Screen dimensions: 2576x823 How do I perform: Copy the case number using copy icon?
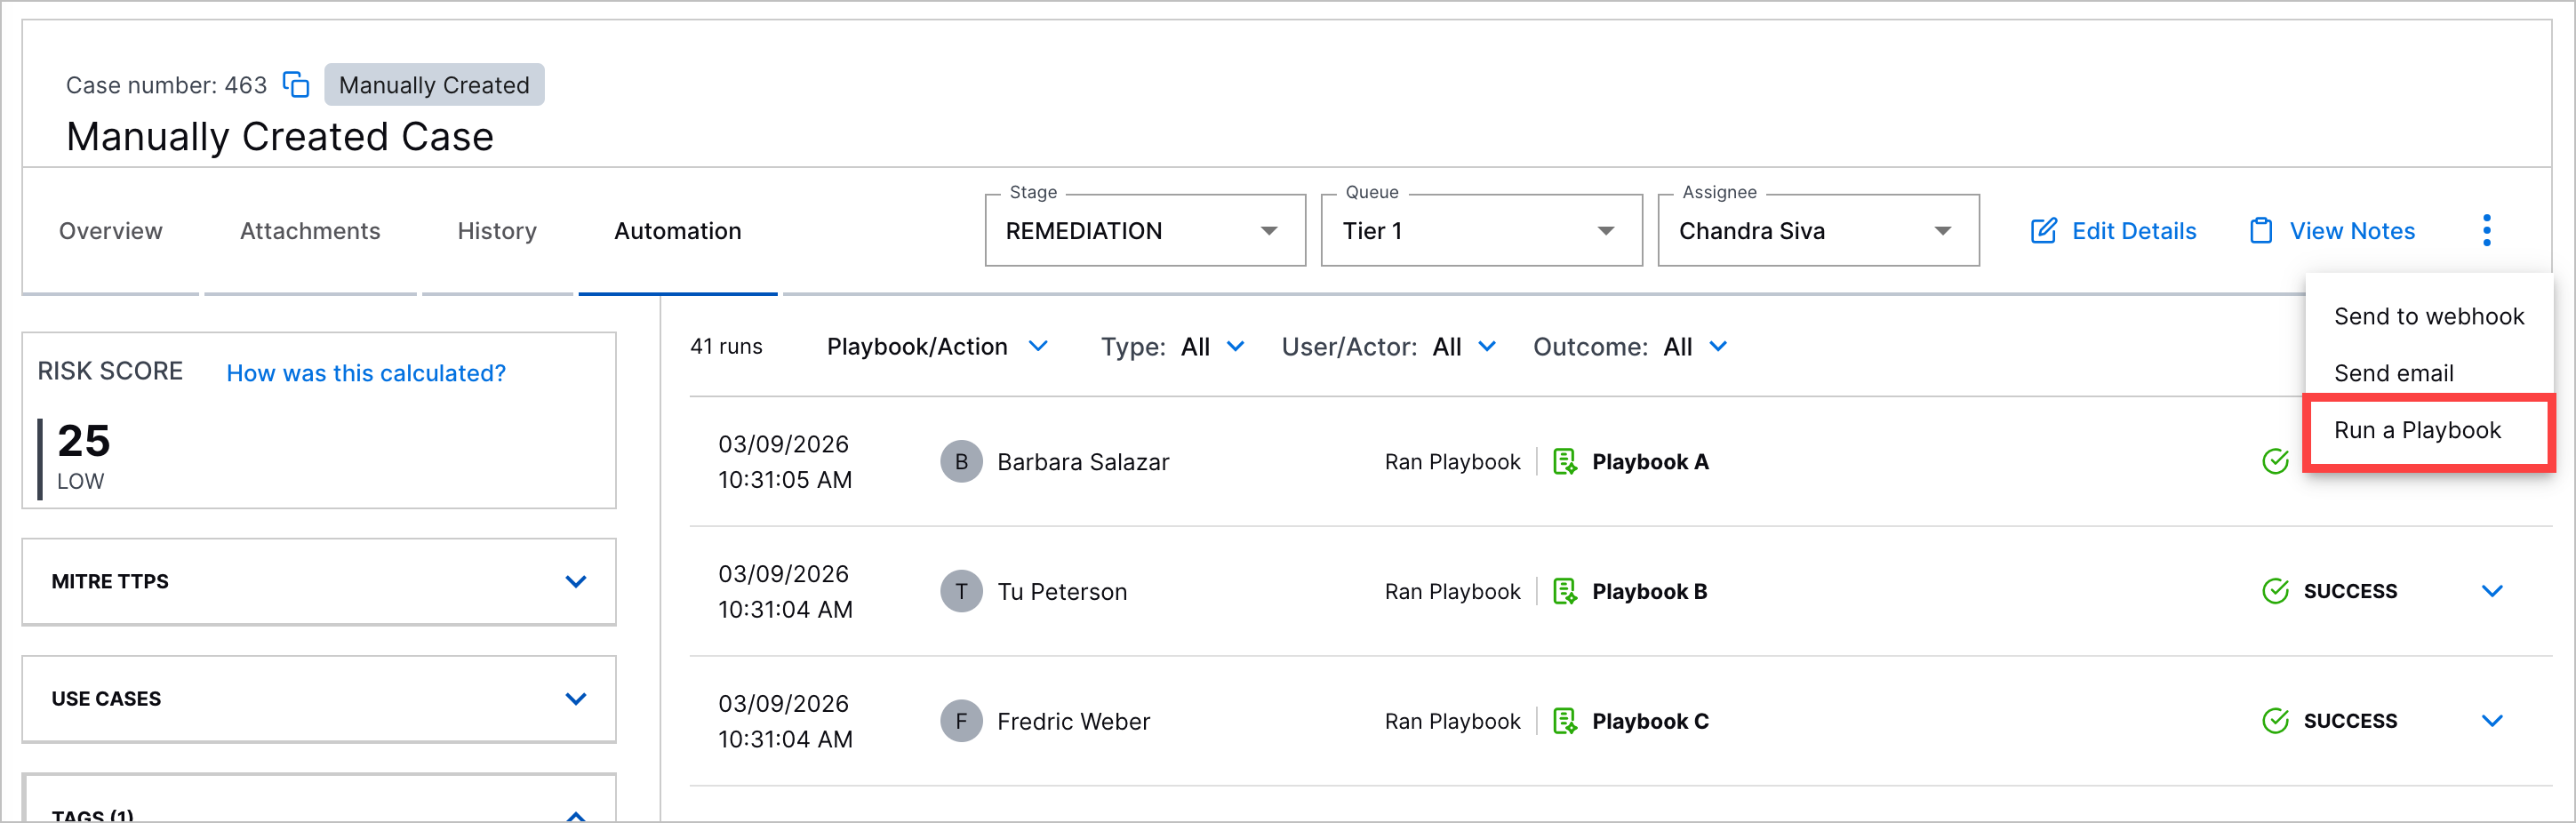click(x=295, y=85)
